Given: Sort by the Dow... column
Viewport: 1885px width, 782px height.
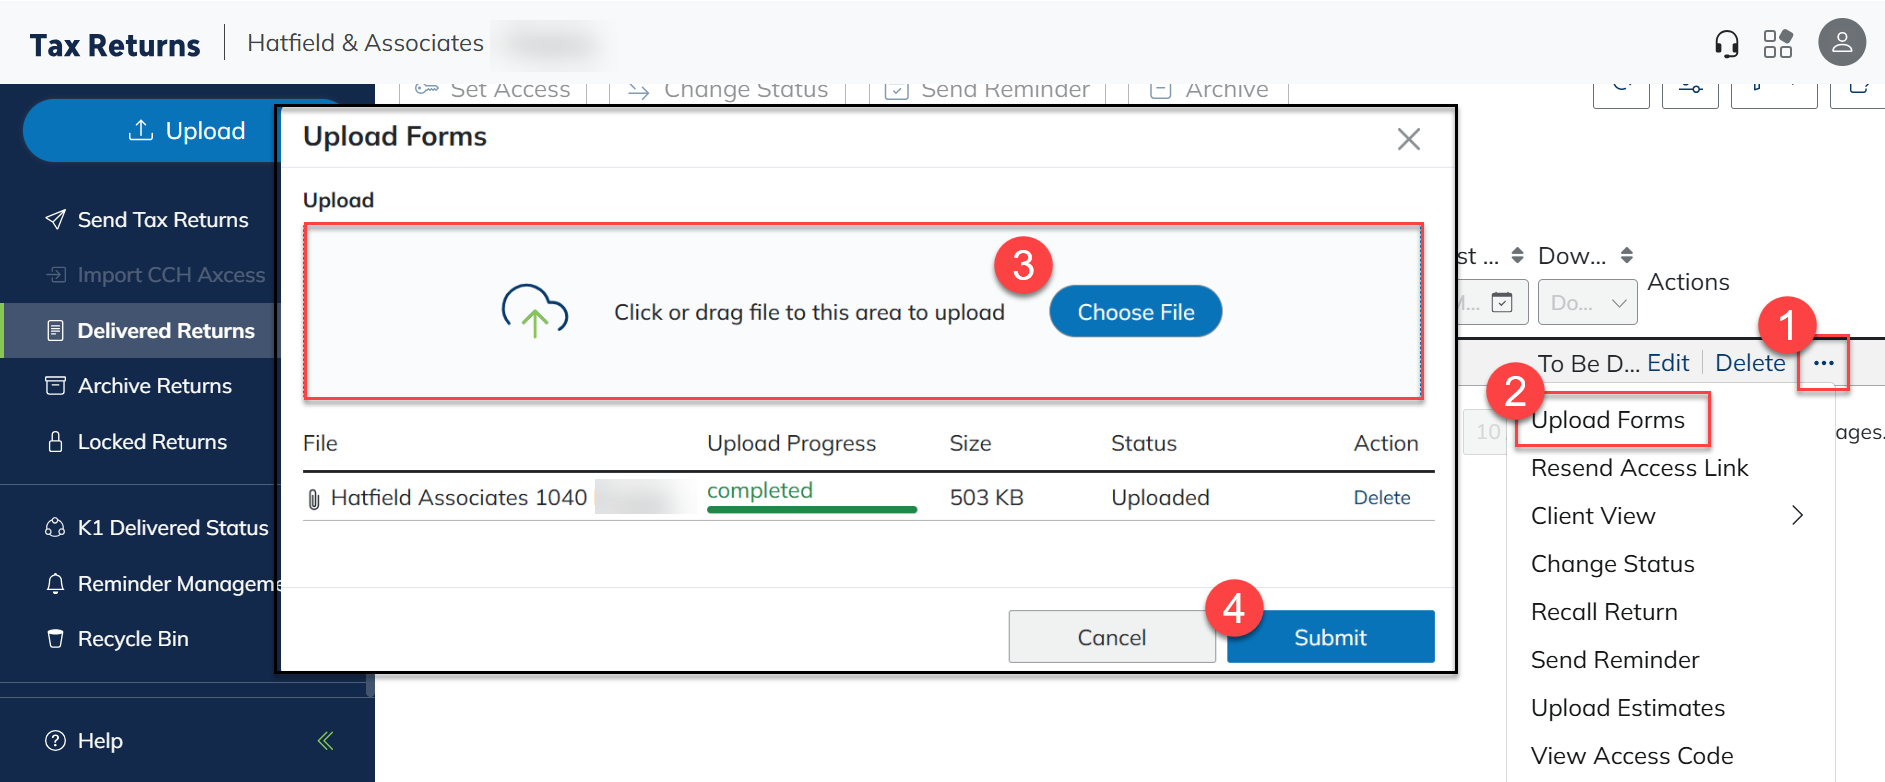Looking at the screenshot, I should coord(1626,255).
